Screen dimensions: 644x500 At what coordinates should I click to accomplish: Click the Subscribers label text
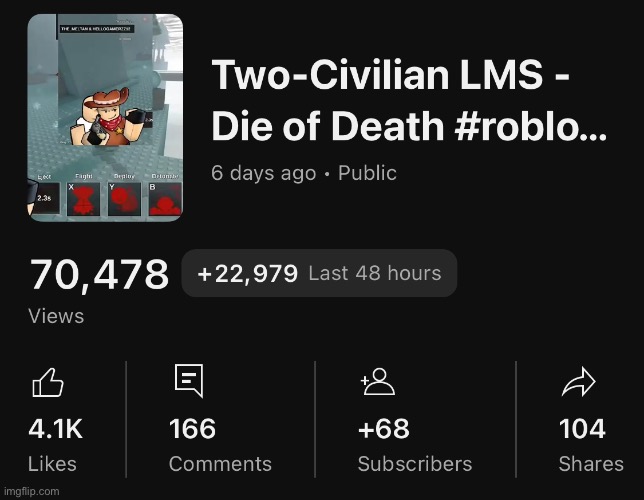414,464
